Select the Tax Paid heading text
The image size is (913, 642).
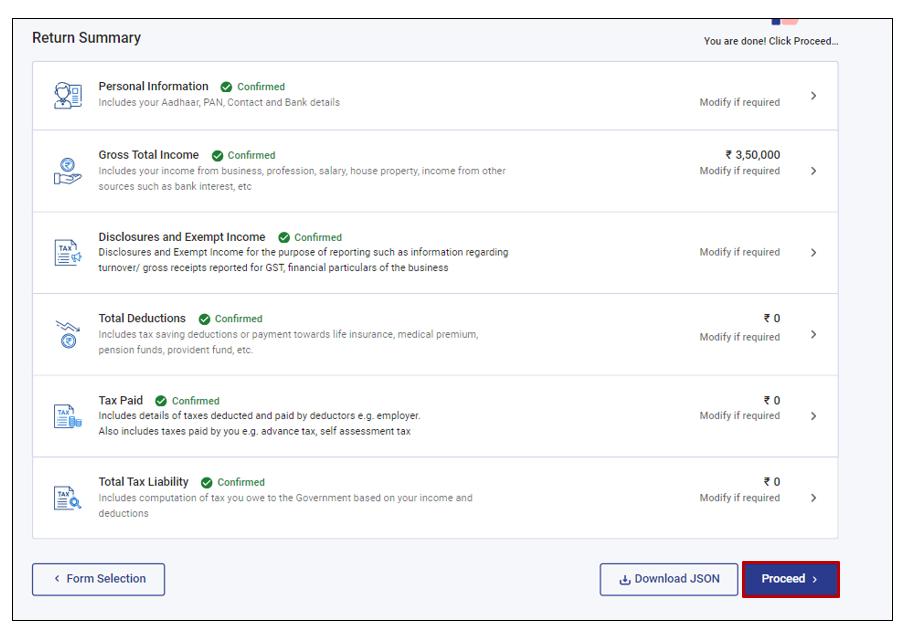pos(121,401)
